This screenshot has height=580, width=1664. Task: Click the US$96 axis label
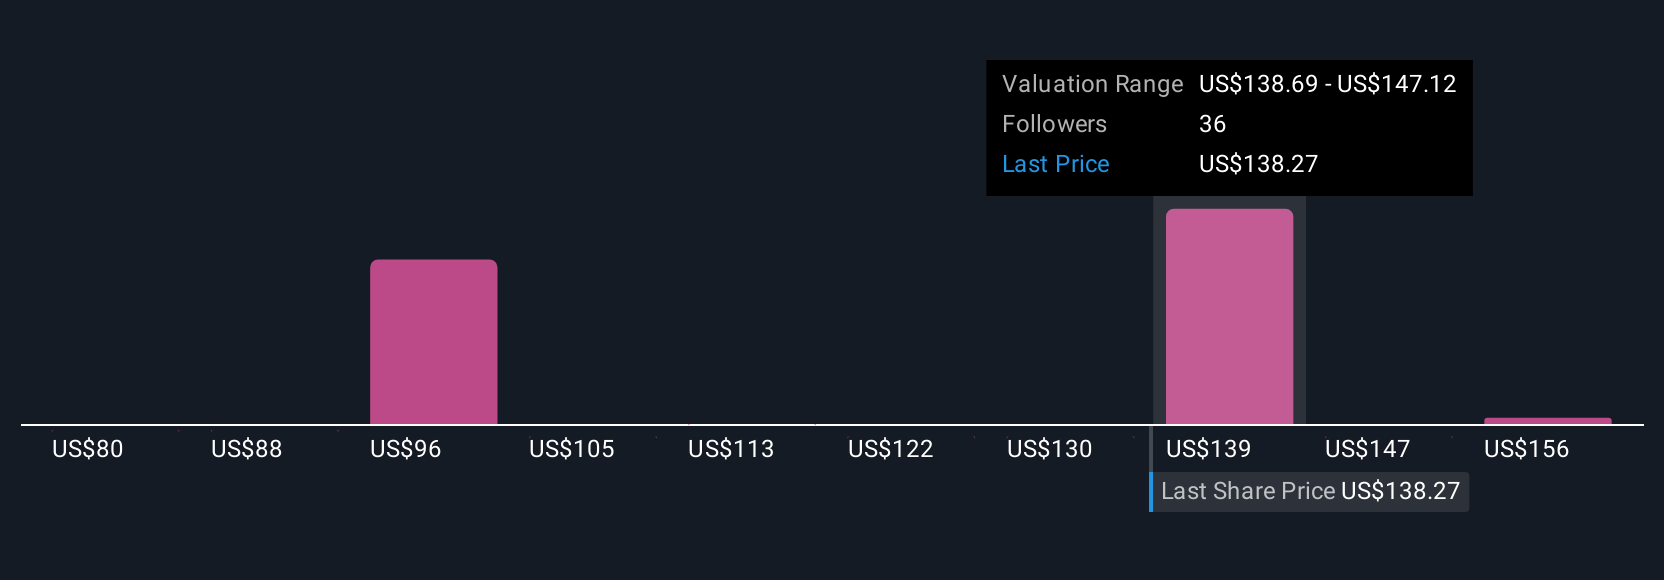click(405, 449)
